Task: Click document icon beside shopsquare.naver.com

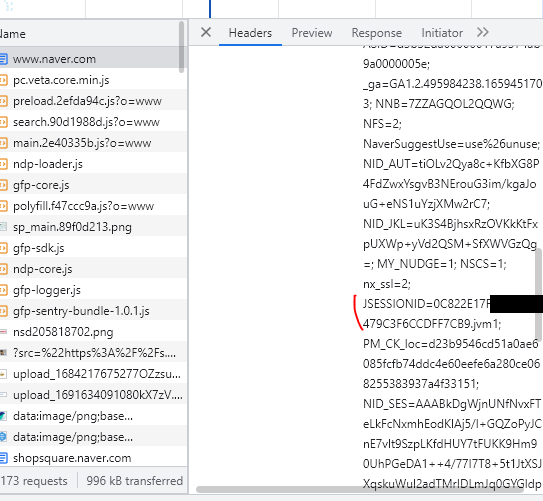Action: 3,458
